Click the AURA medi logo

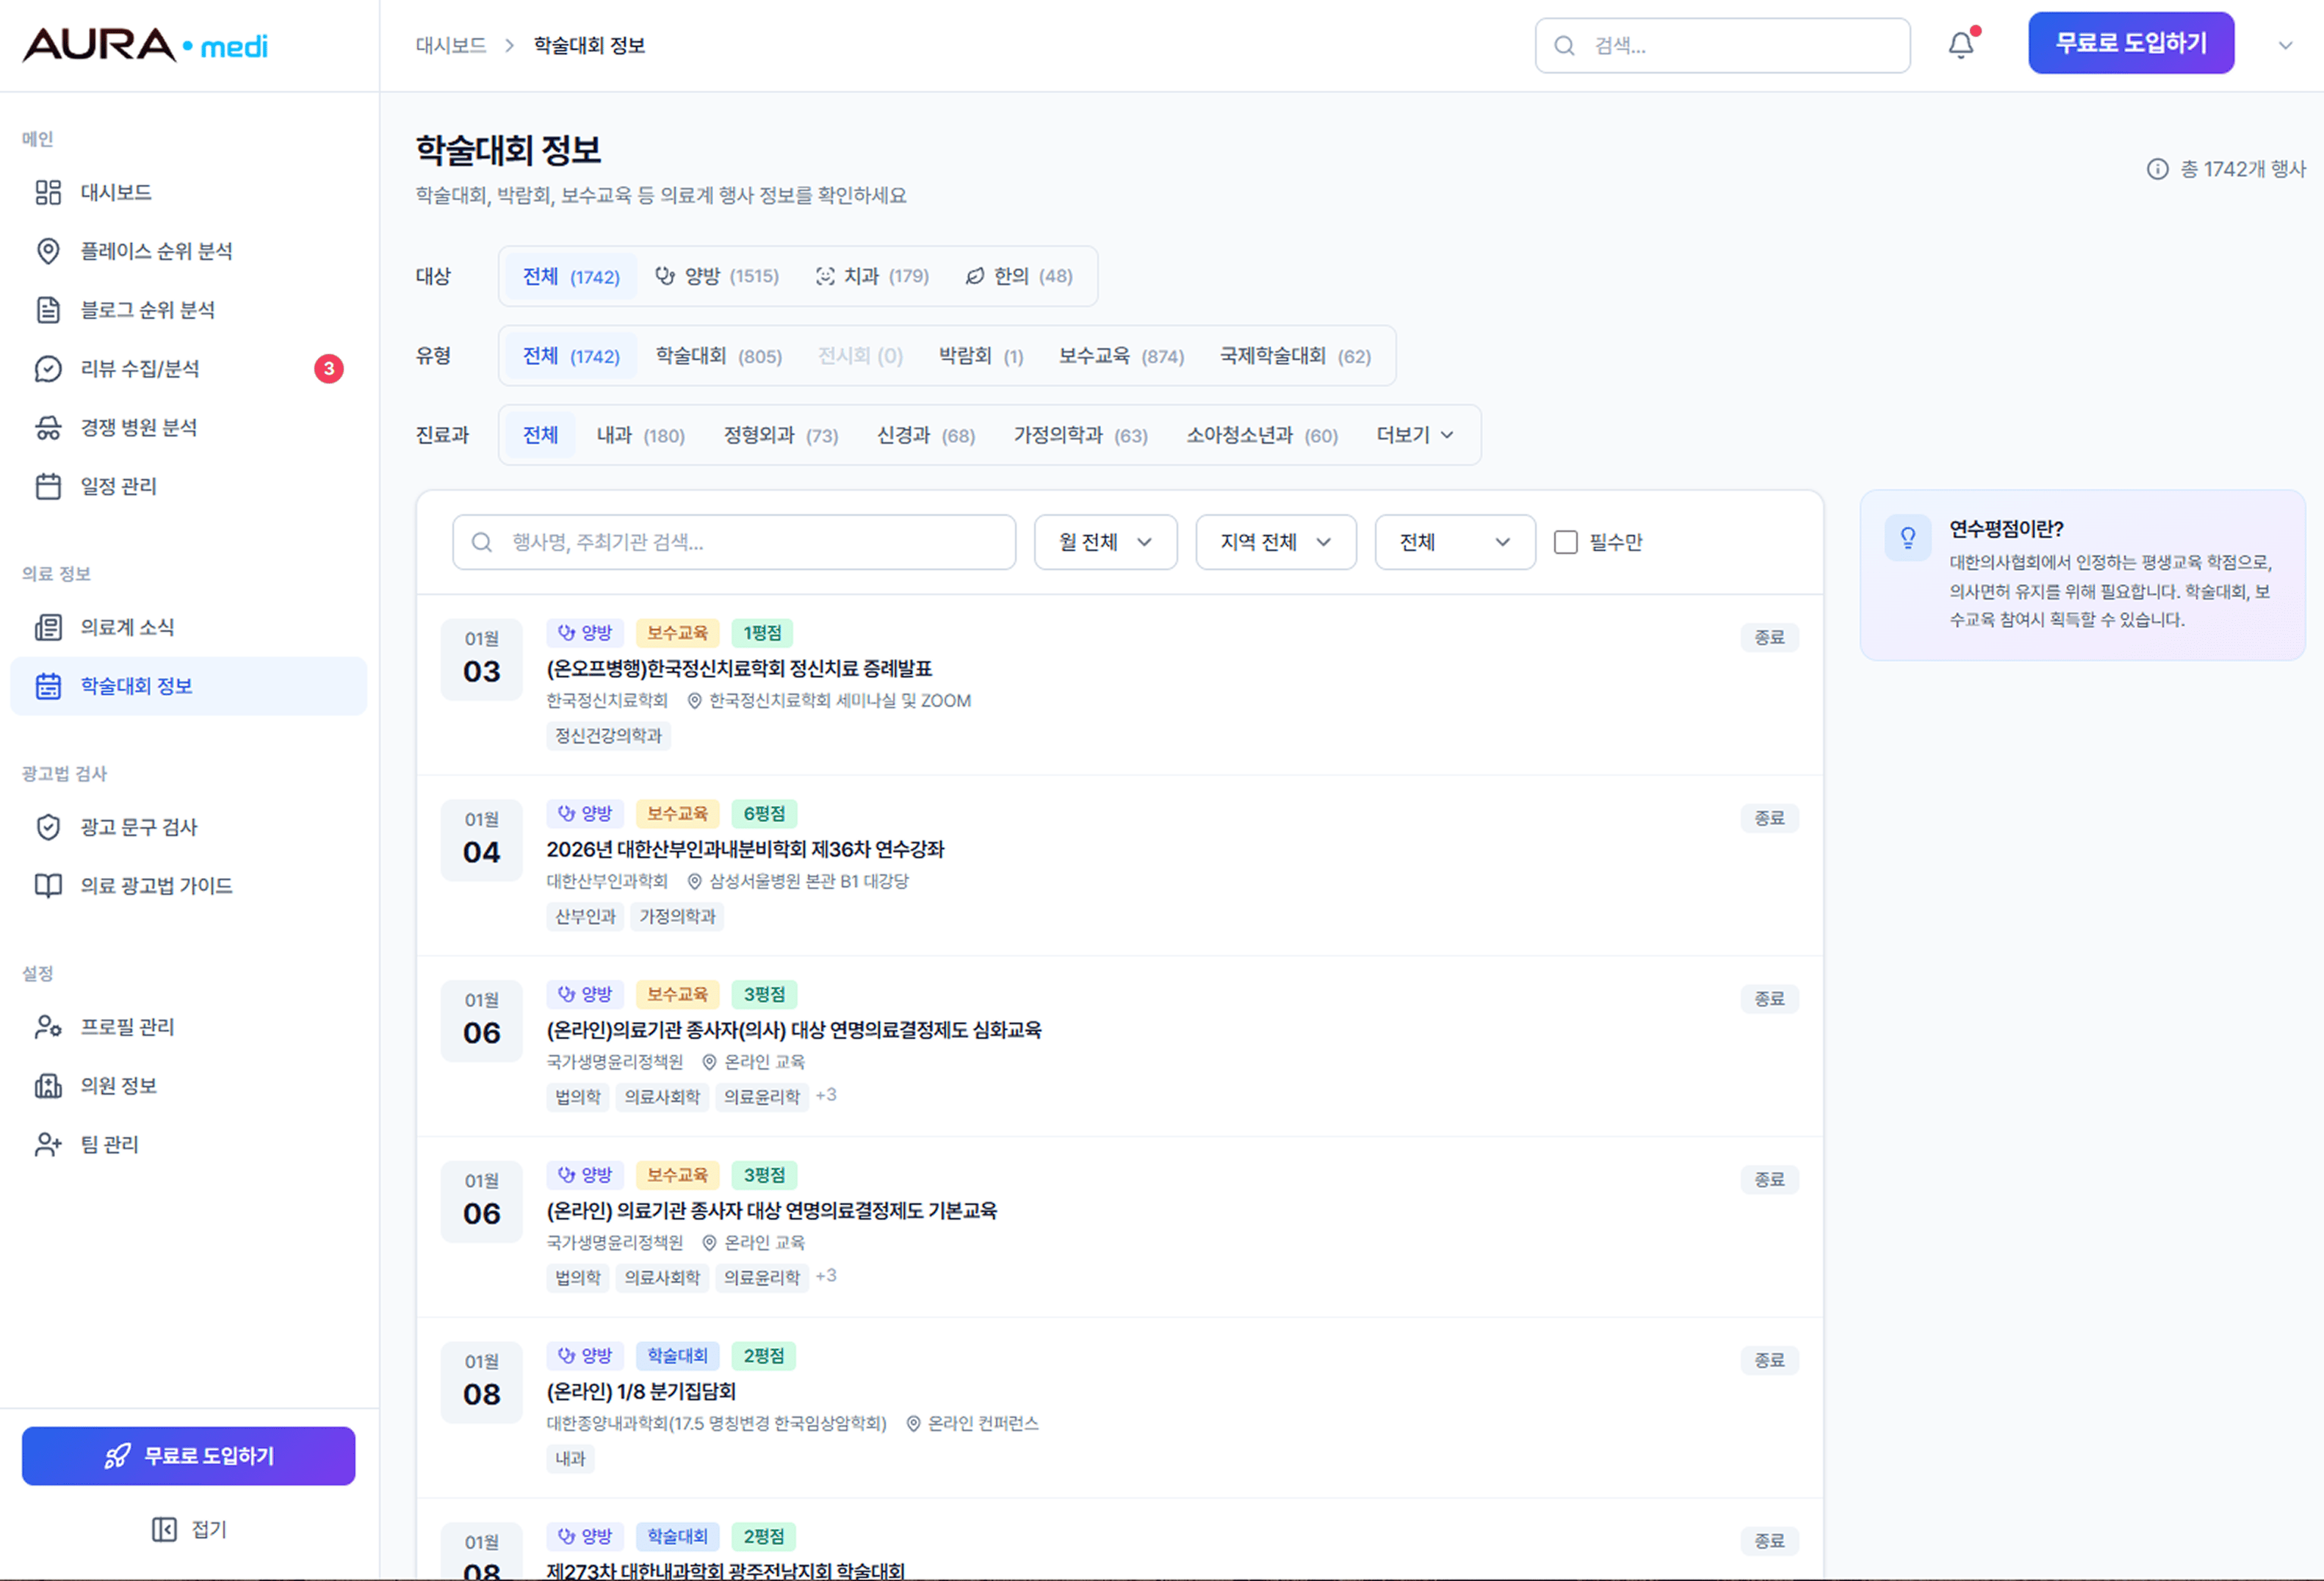tap(145, 45)
